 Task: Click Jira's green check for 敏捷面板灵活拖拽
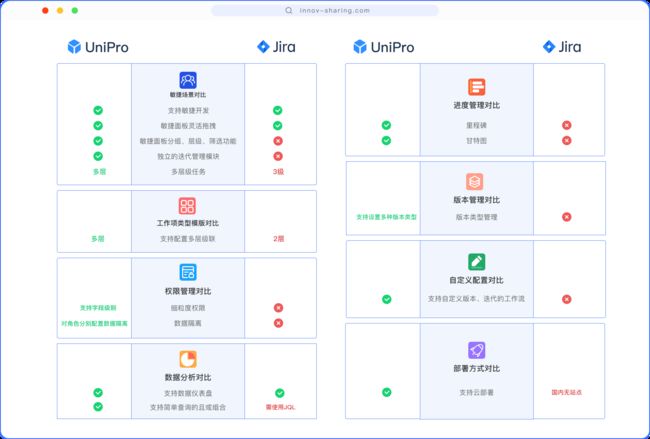tap(278, 126)
